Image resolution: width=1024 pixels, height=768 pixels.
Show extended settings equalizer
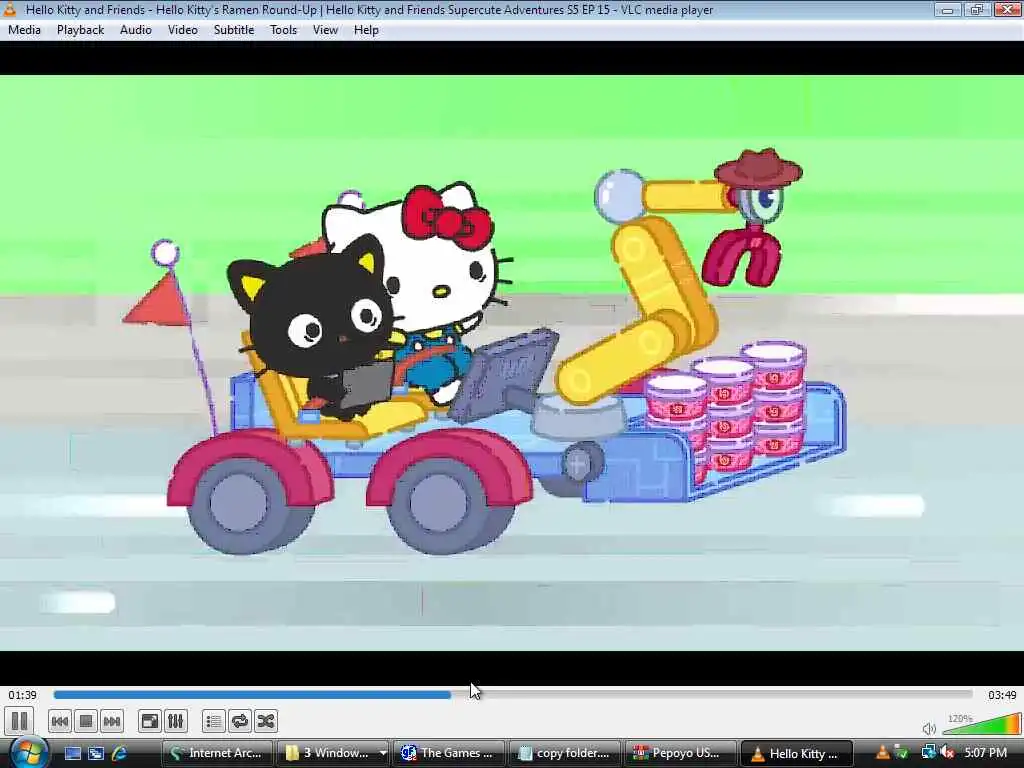point(176,722)
